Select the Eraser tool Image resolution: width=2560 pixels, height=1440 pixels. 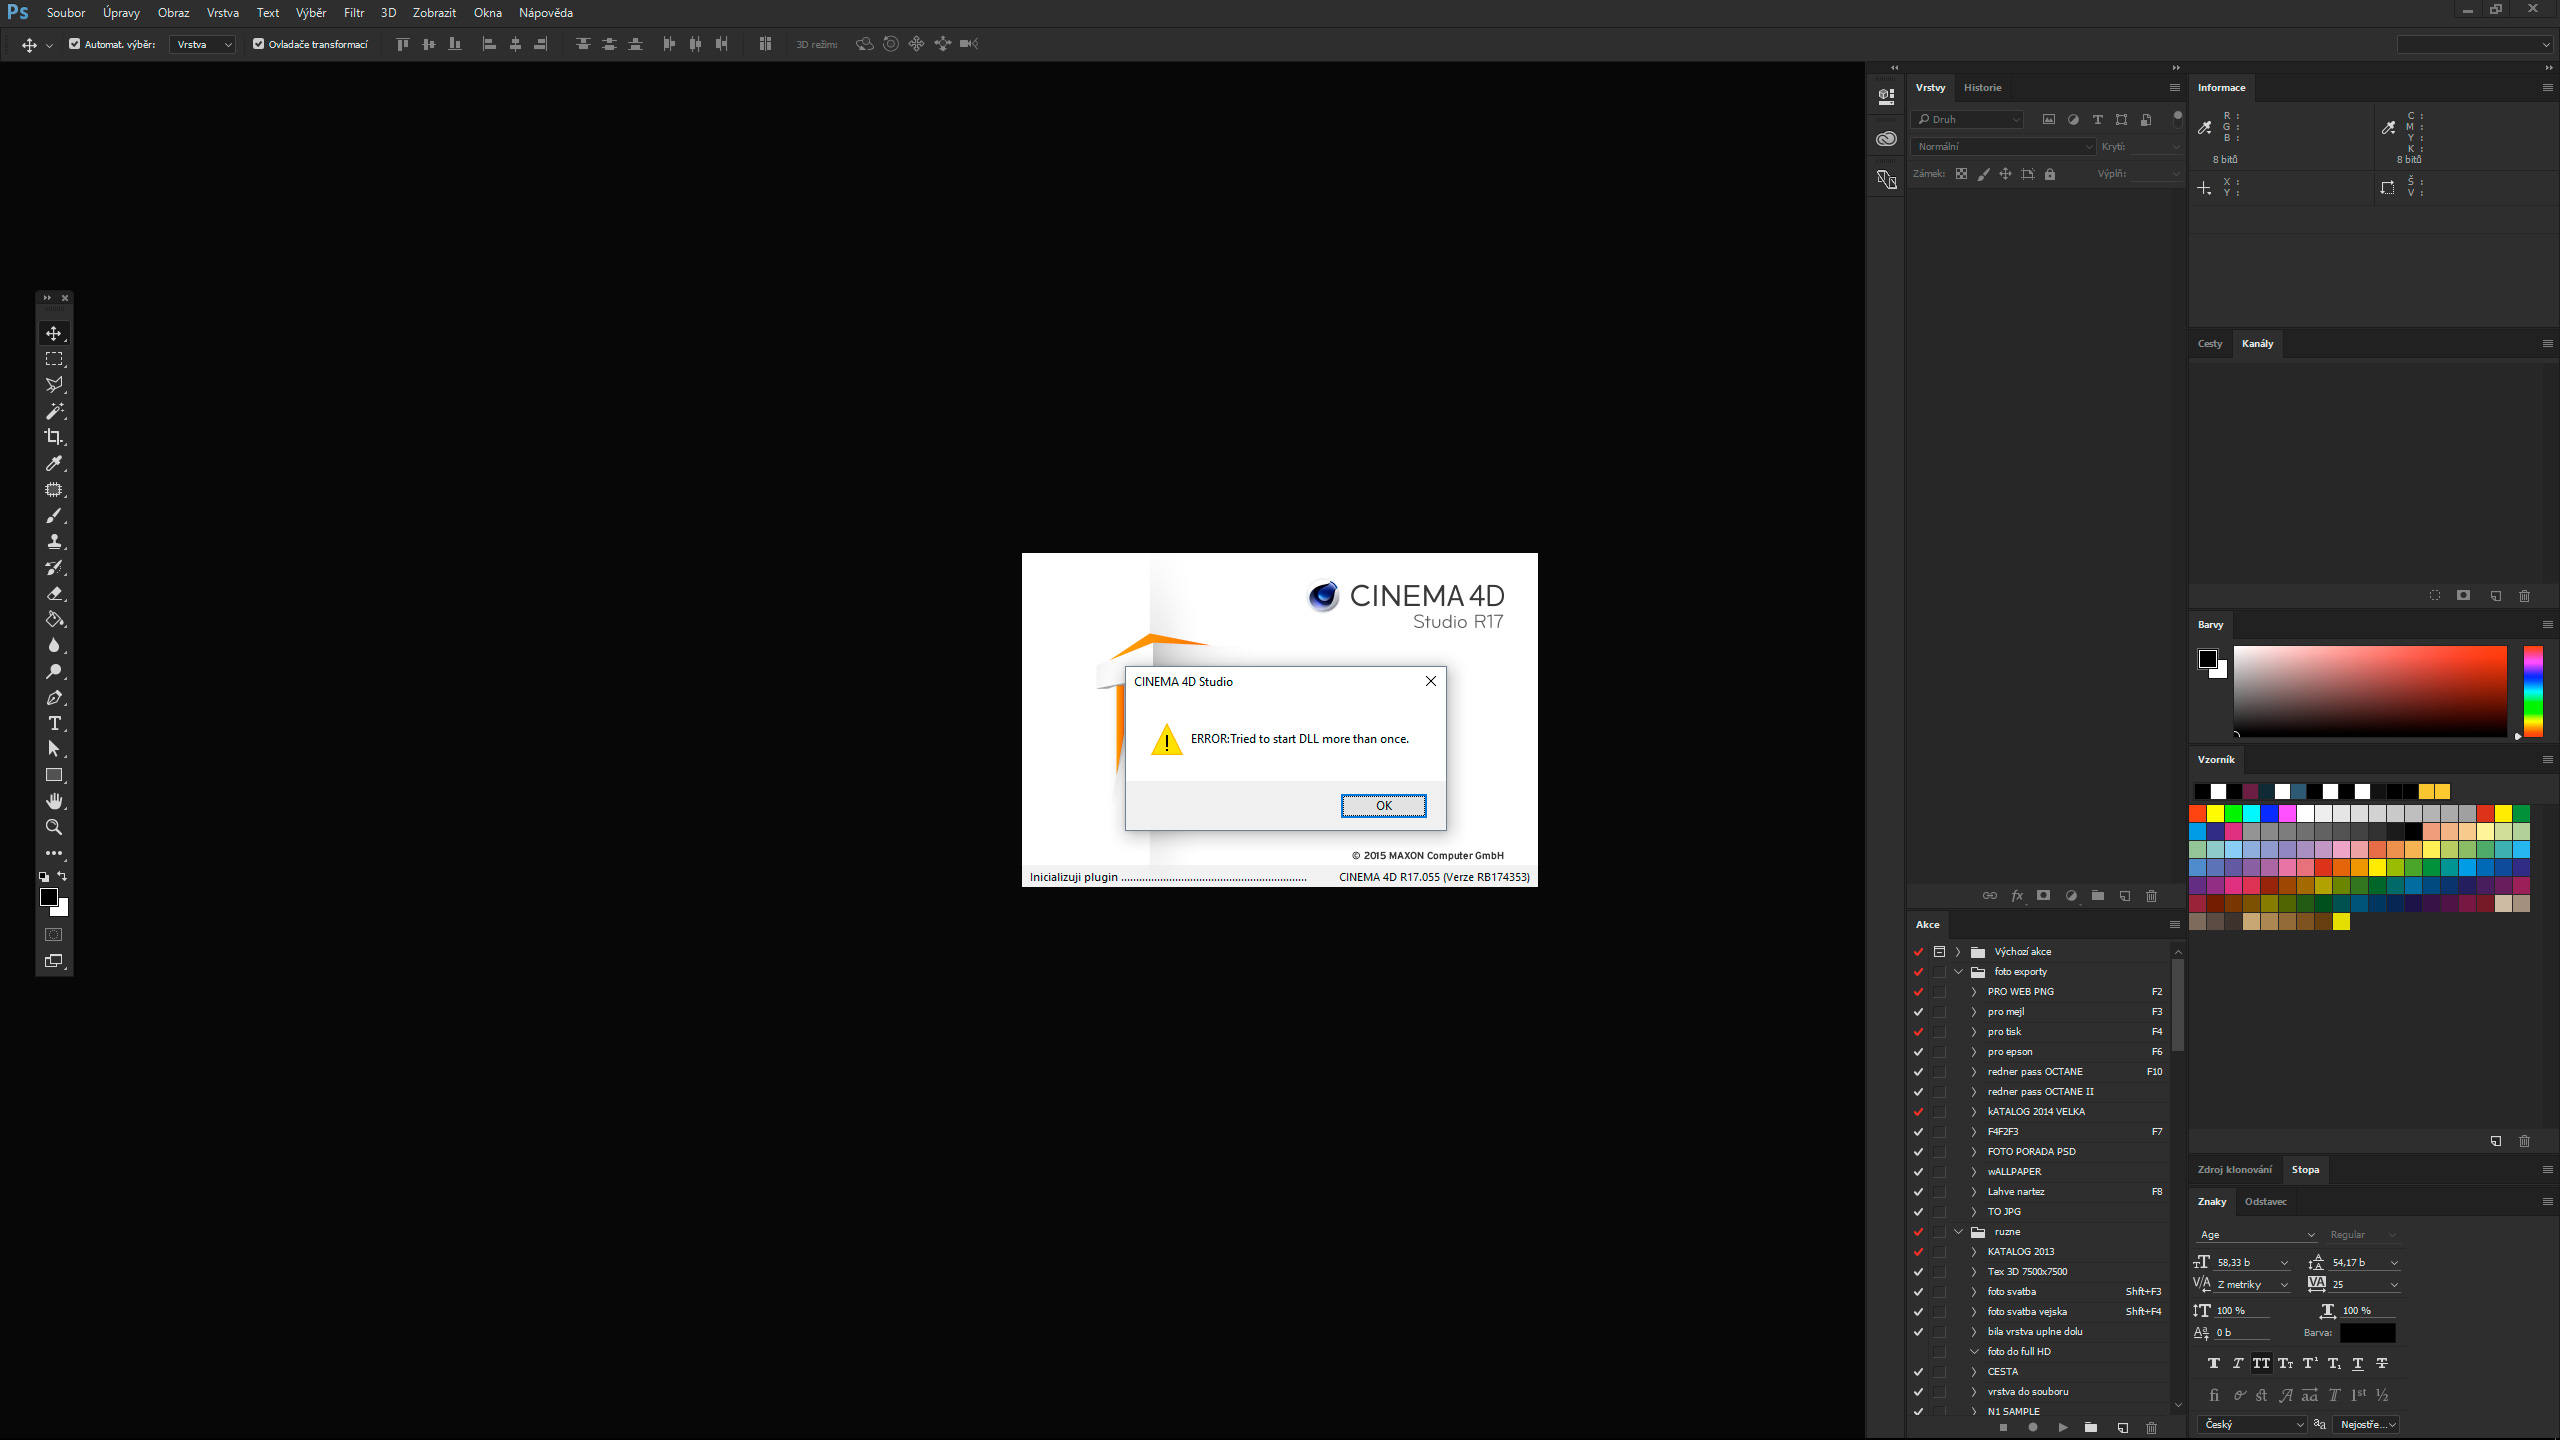tap(54, 593)
